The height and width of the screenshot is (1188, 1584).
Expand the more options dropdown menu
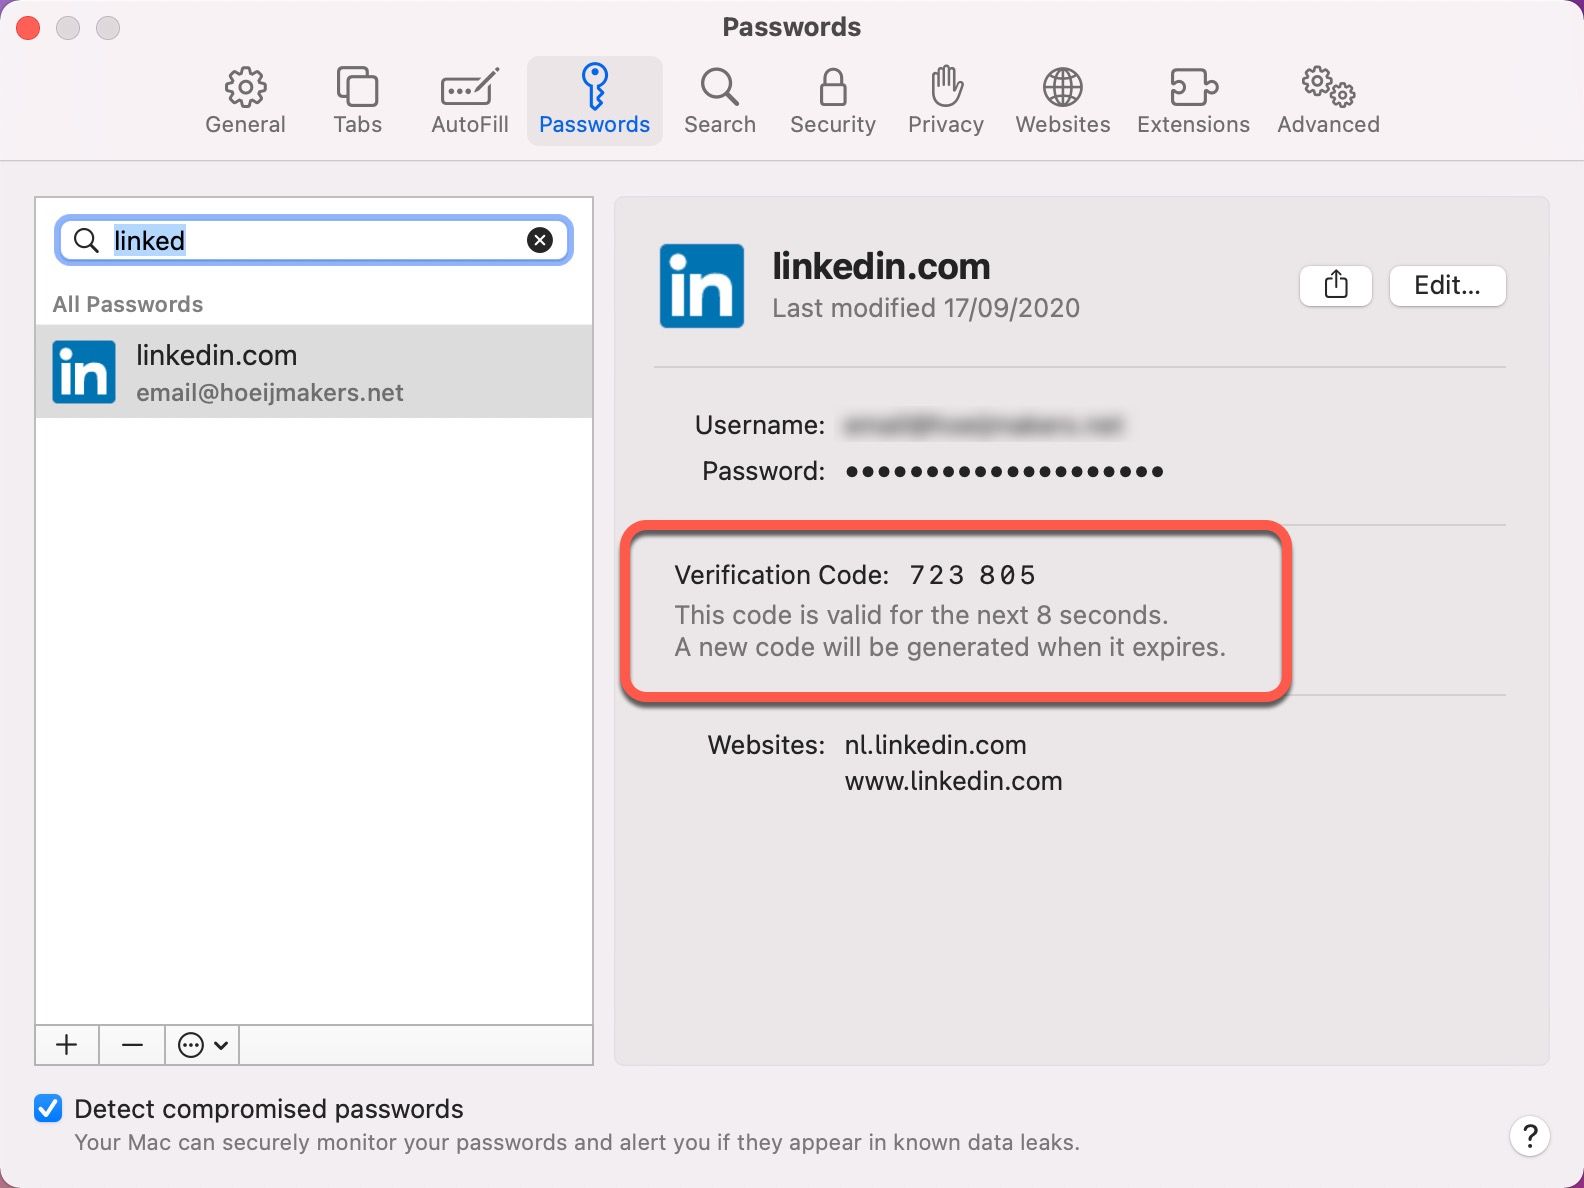click(202, 1045)
